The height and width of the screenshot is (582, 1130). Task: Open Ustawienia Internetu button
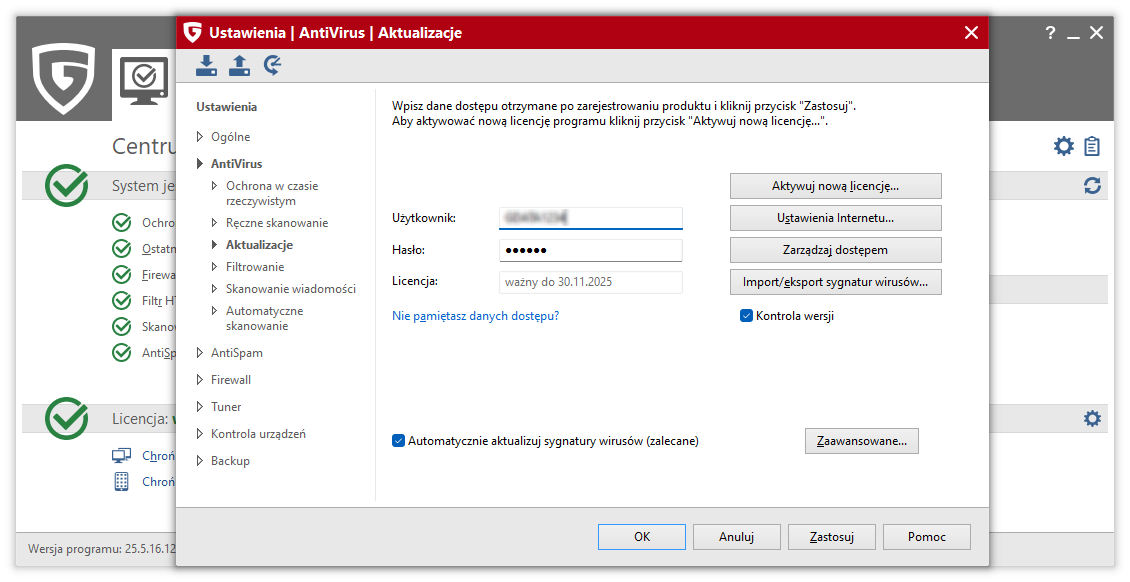[x=835, y=218]
